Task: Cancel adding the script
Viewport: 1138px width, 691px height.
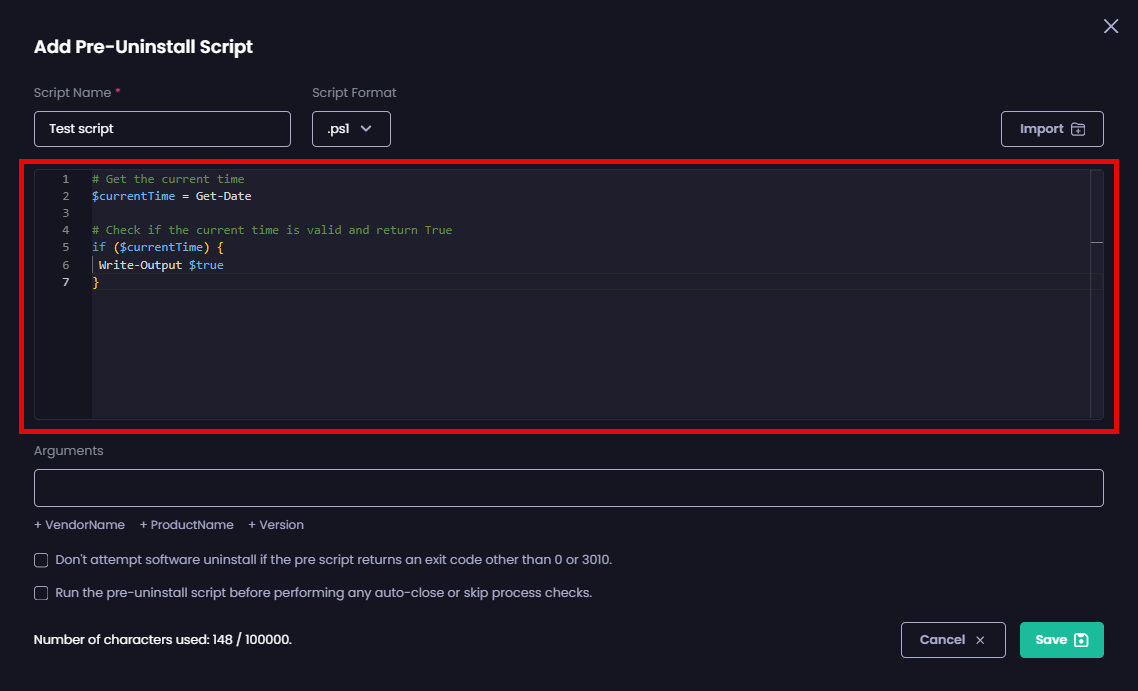Action: pyautogui.click(x=952, y=640)
